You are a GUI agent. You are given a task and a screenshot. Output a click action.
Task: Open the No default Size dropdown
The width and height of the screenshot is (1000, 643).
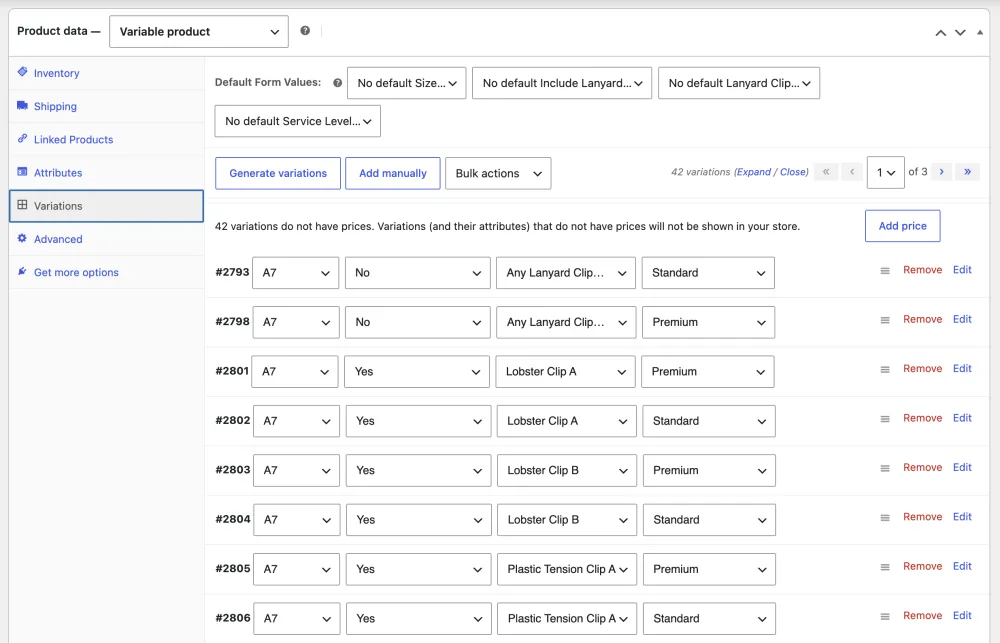(x=407, y=83)
